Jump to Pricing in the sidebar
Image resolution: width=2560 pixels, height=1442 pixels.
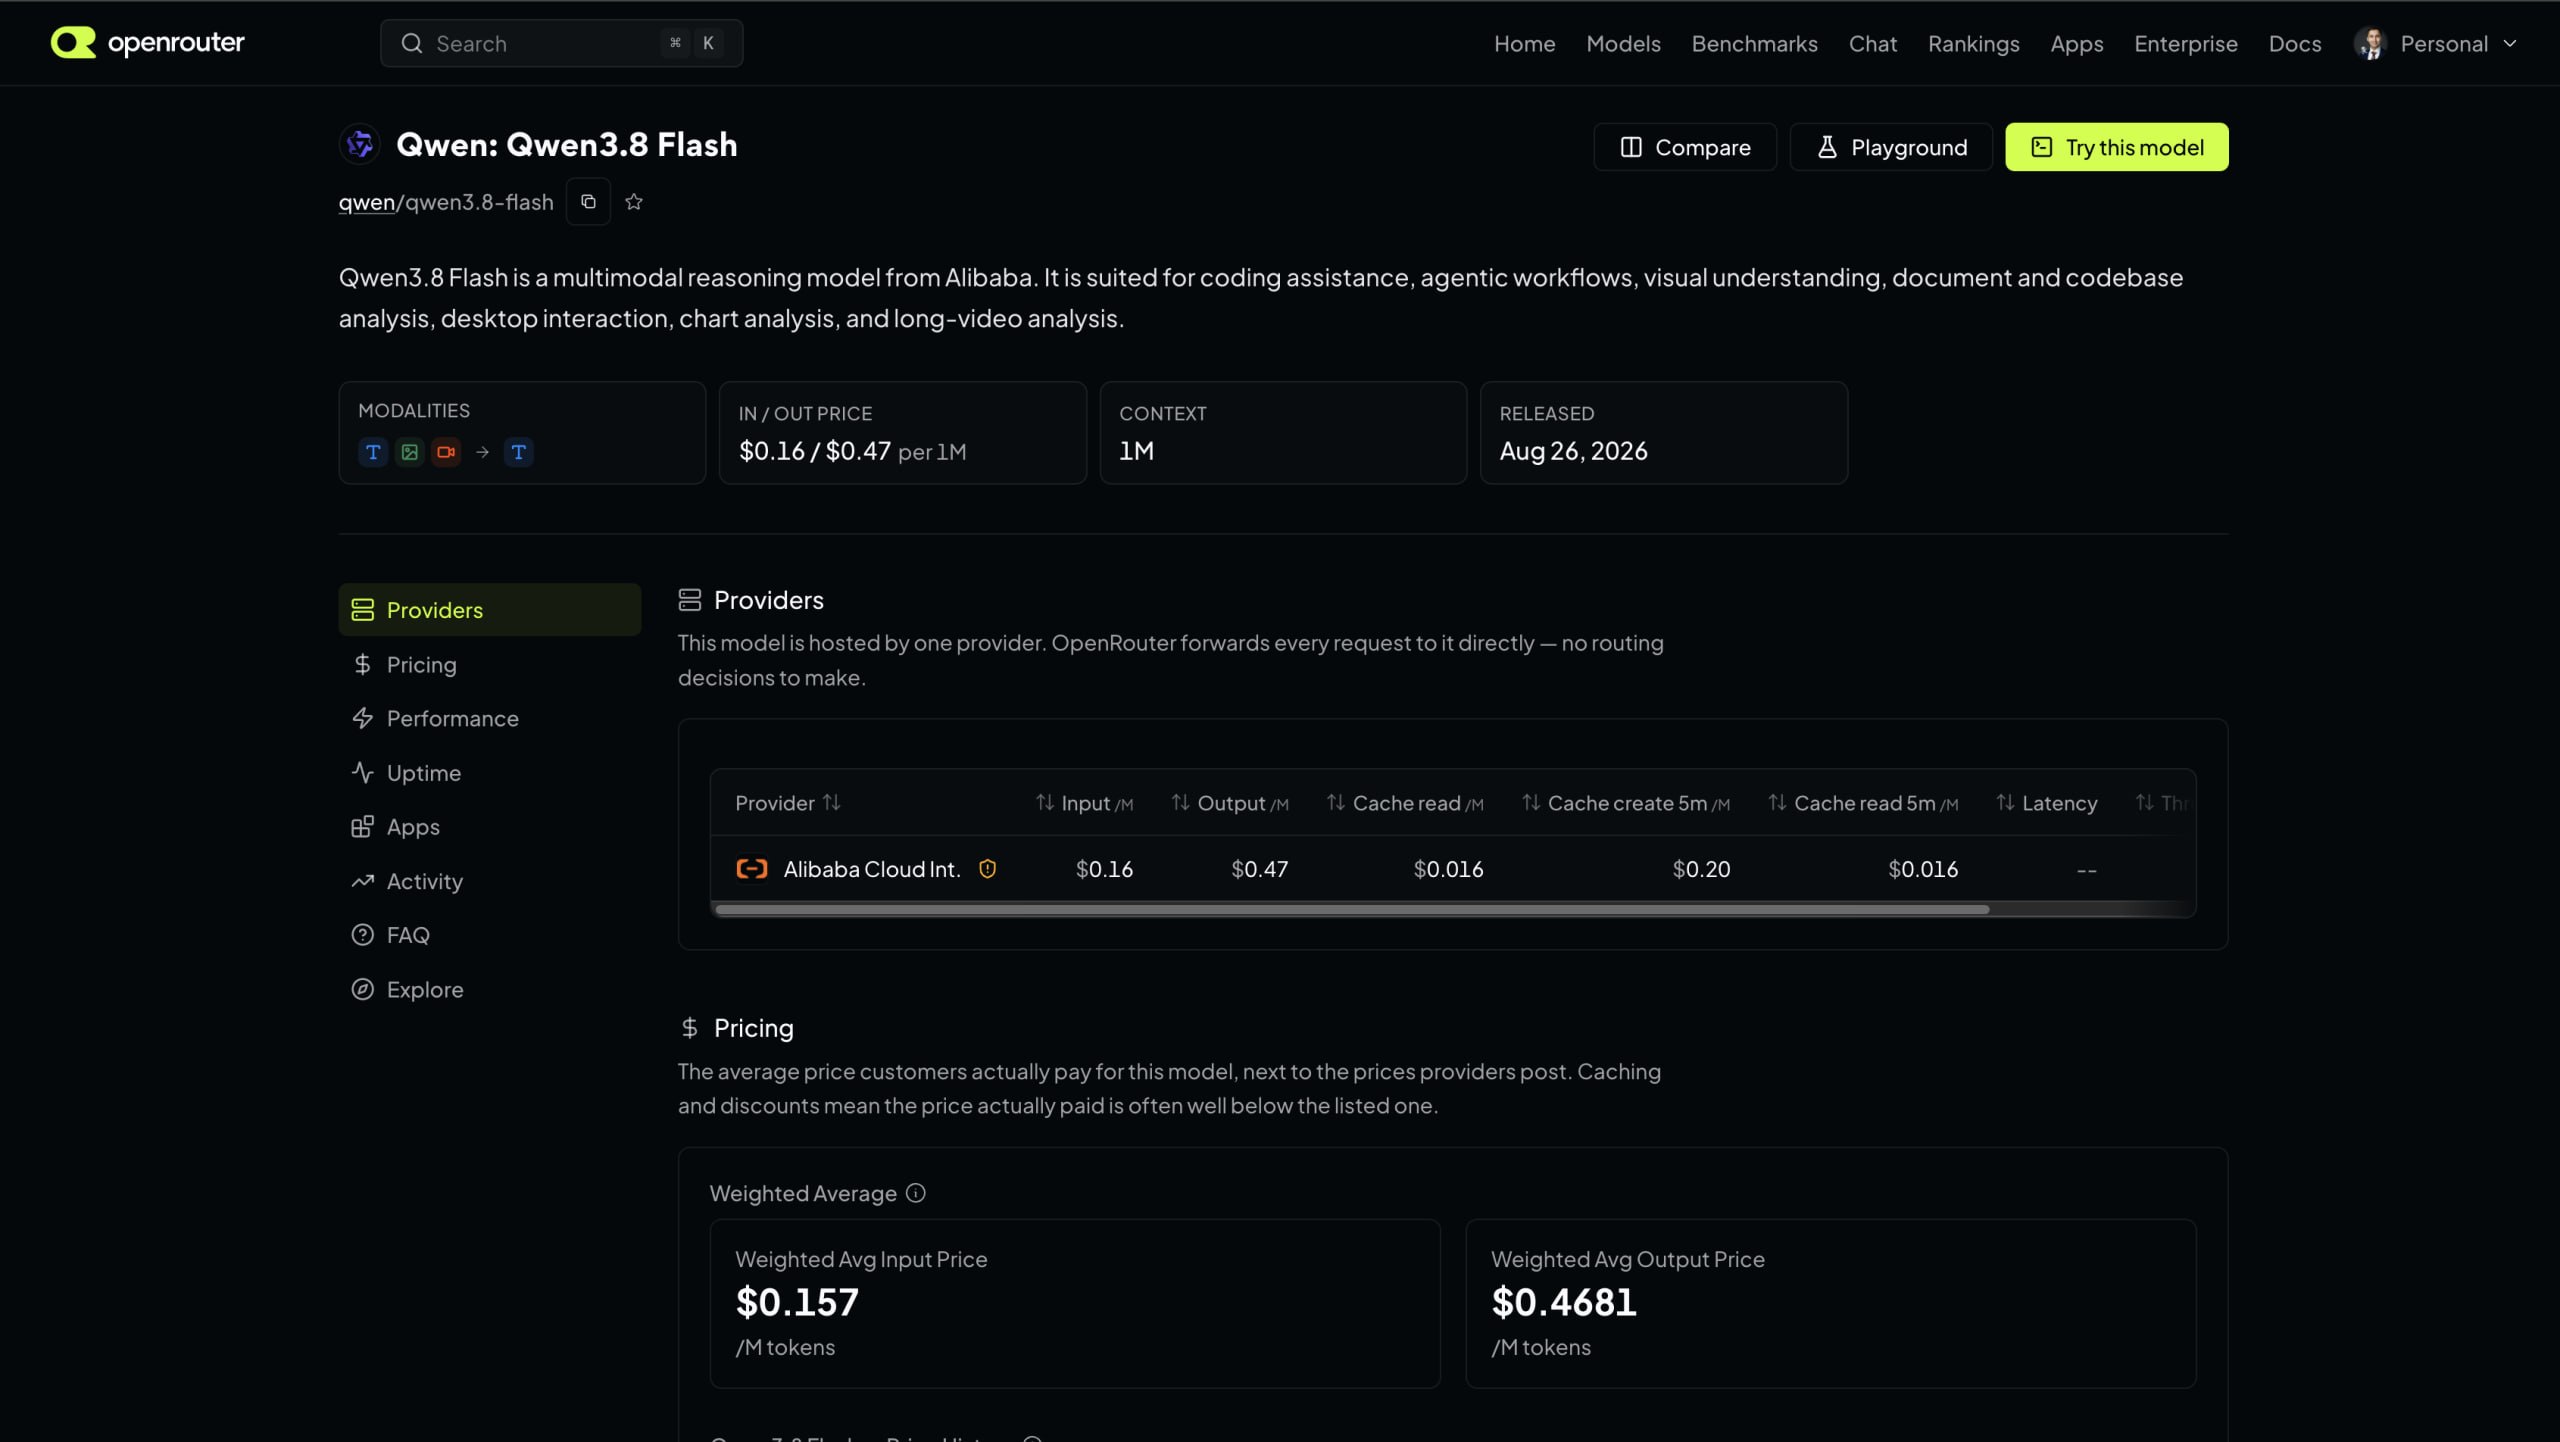[490, 664]
